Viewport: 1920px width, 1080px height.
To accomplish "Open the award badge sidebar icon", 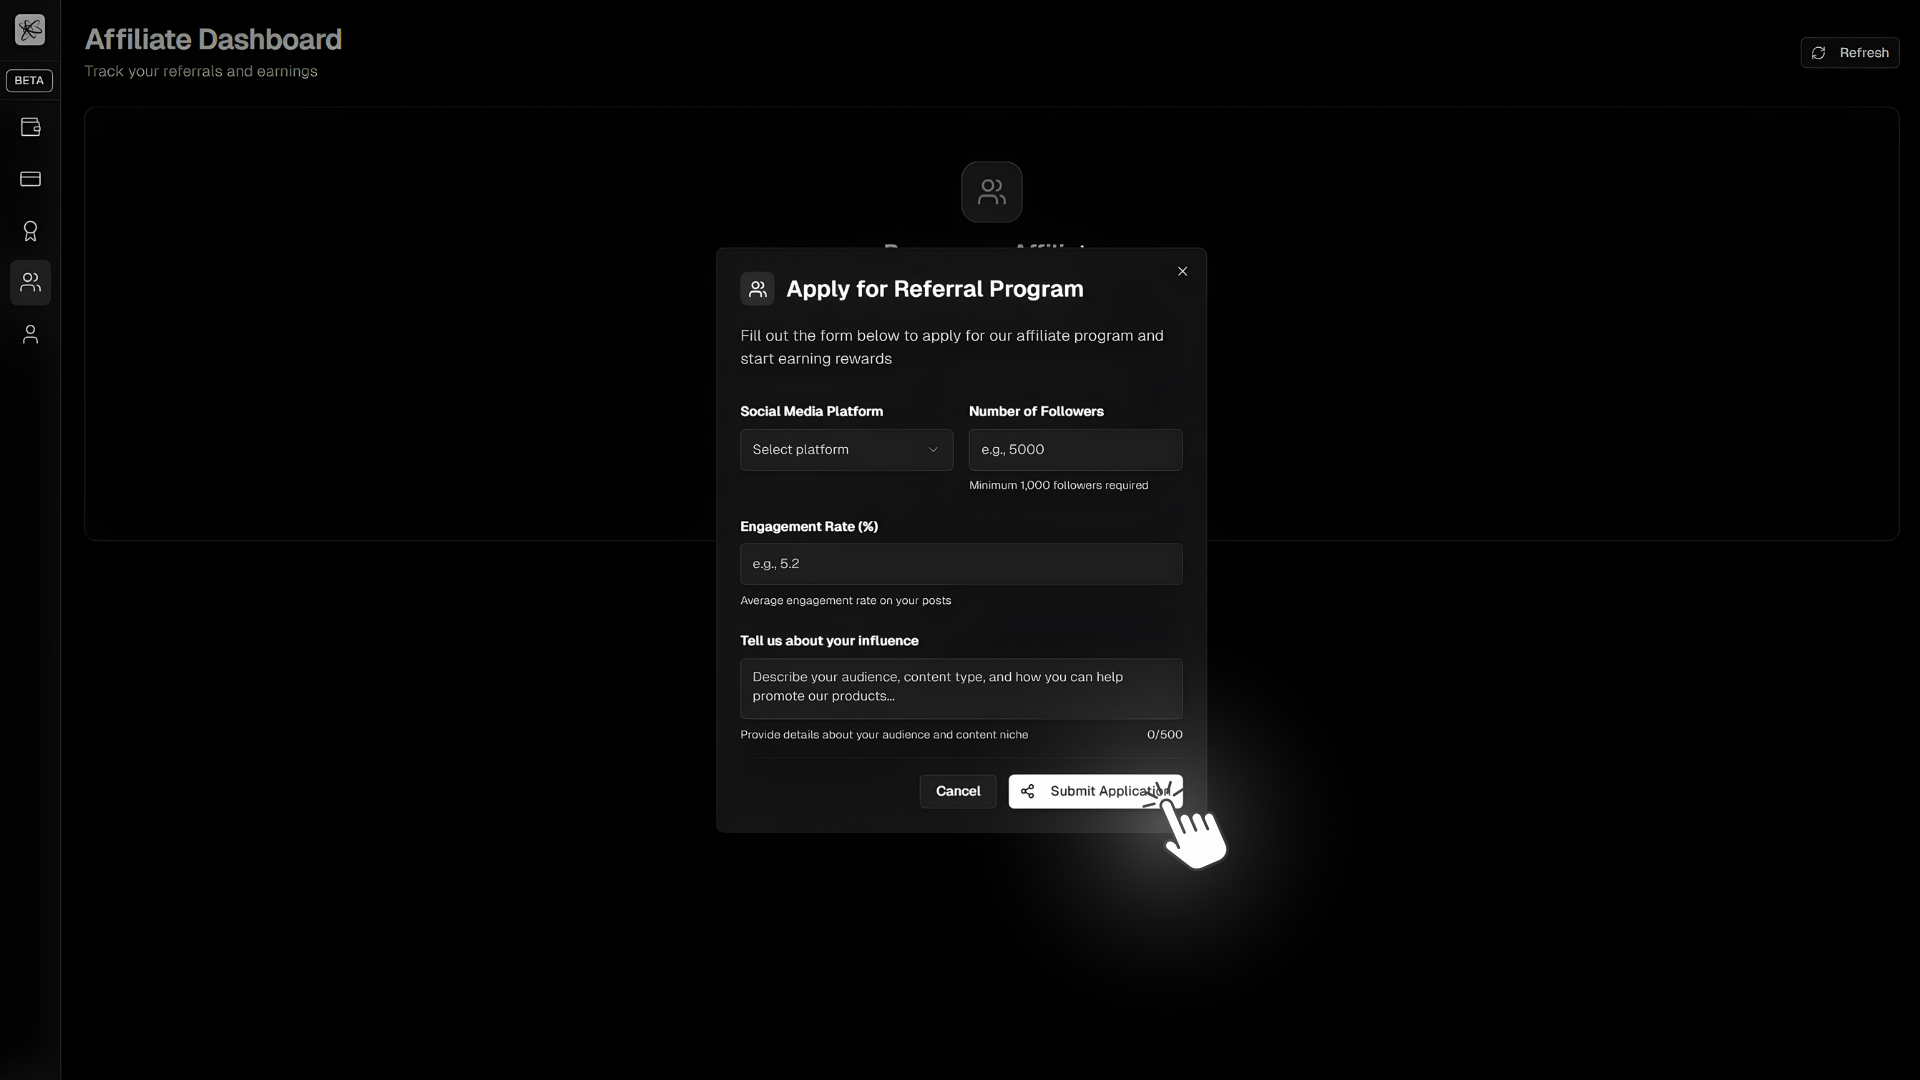I will (x=30, y=231).
